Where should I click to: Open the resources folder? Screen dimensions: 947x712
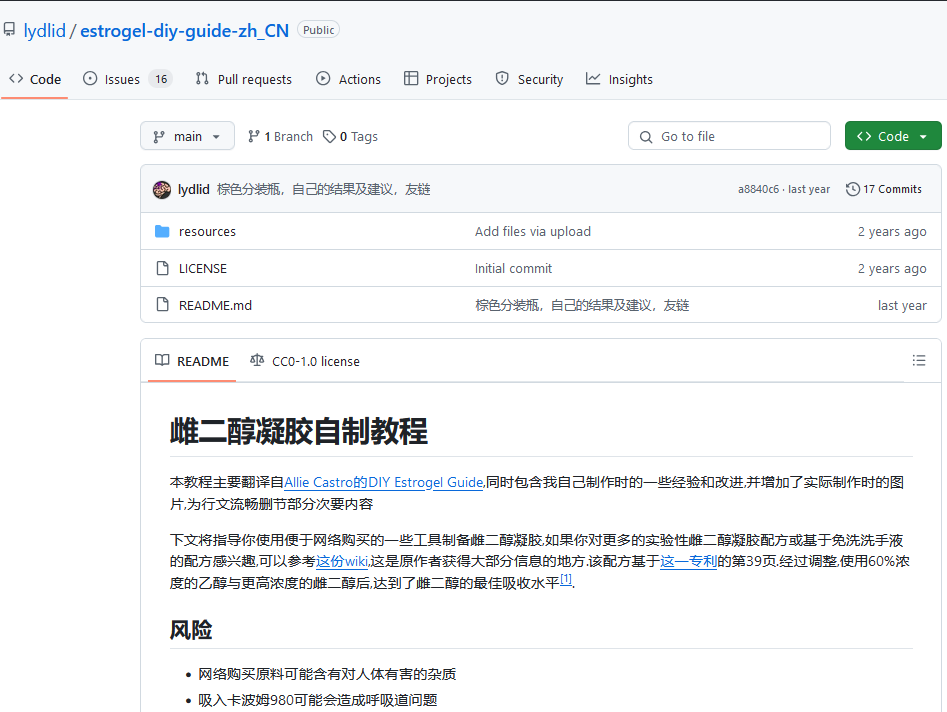pyautogui.click(x=207, y=231)
